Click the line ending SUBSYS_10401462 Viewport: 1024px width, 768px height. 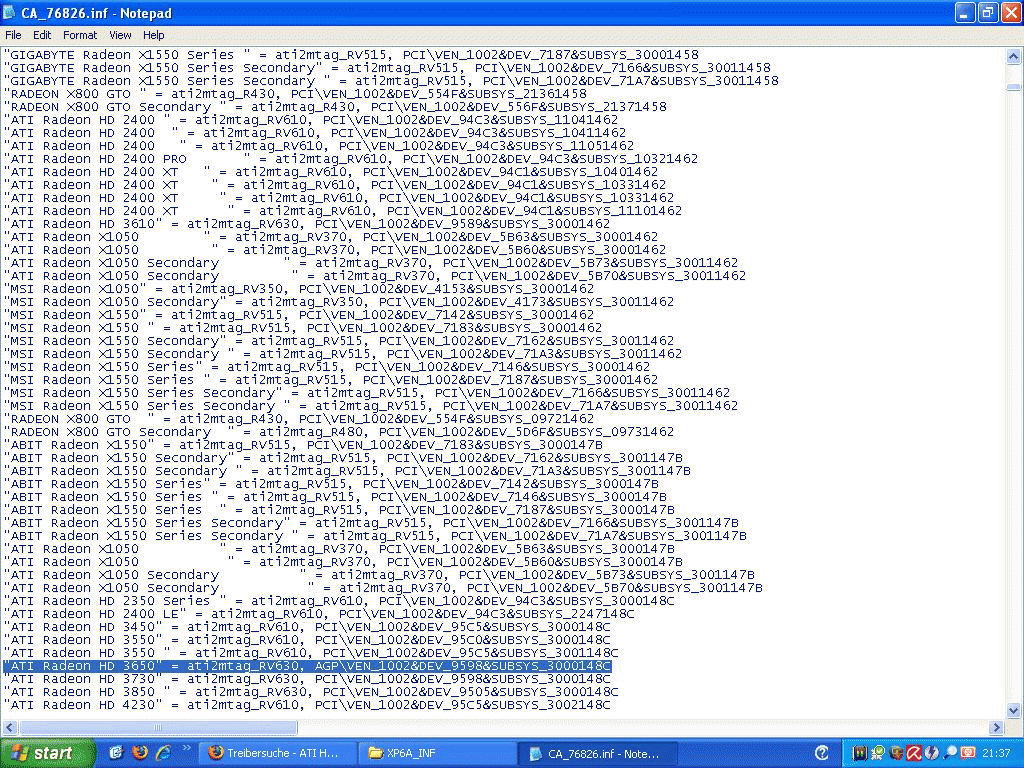[332, 172]
